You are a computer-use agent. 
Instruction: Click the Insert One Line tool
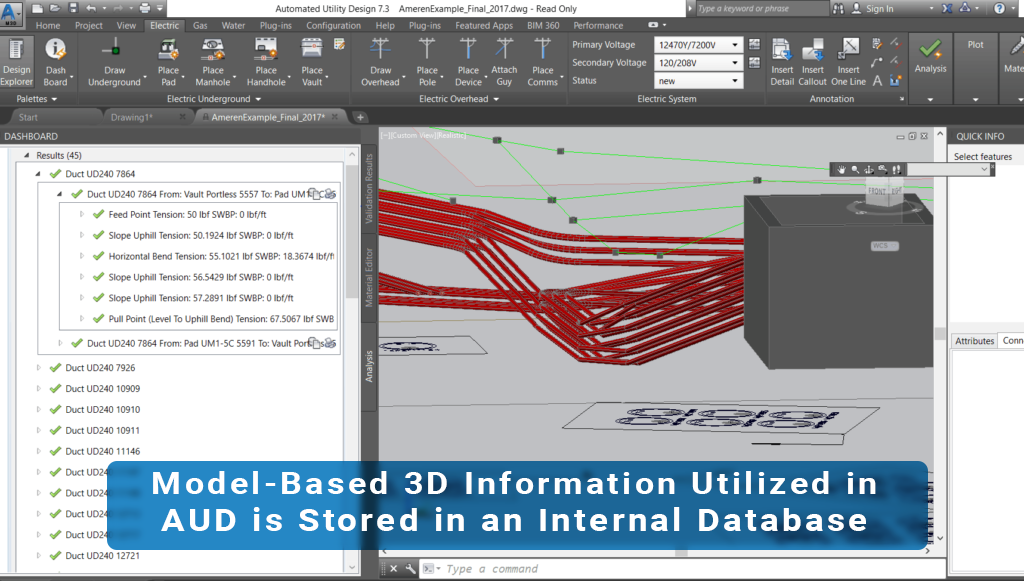(848, 63)
